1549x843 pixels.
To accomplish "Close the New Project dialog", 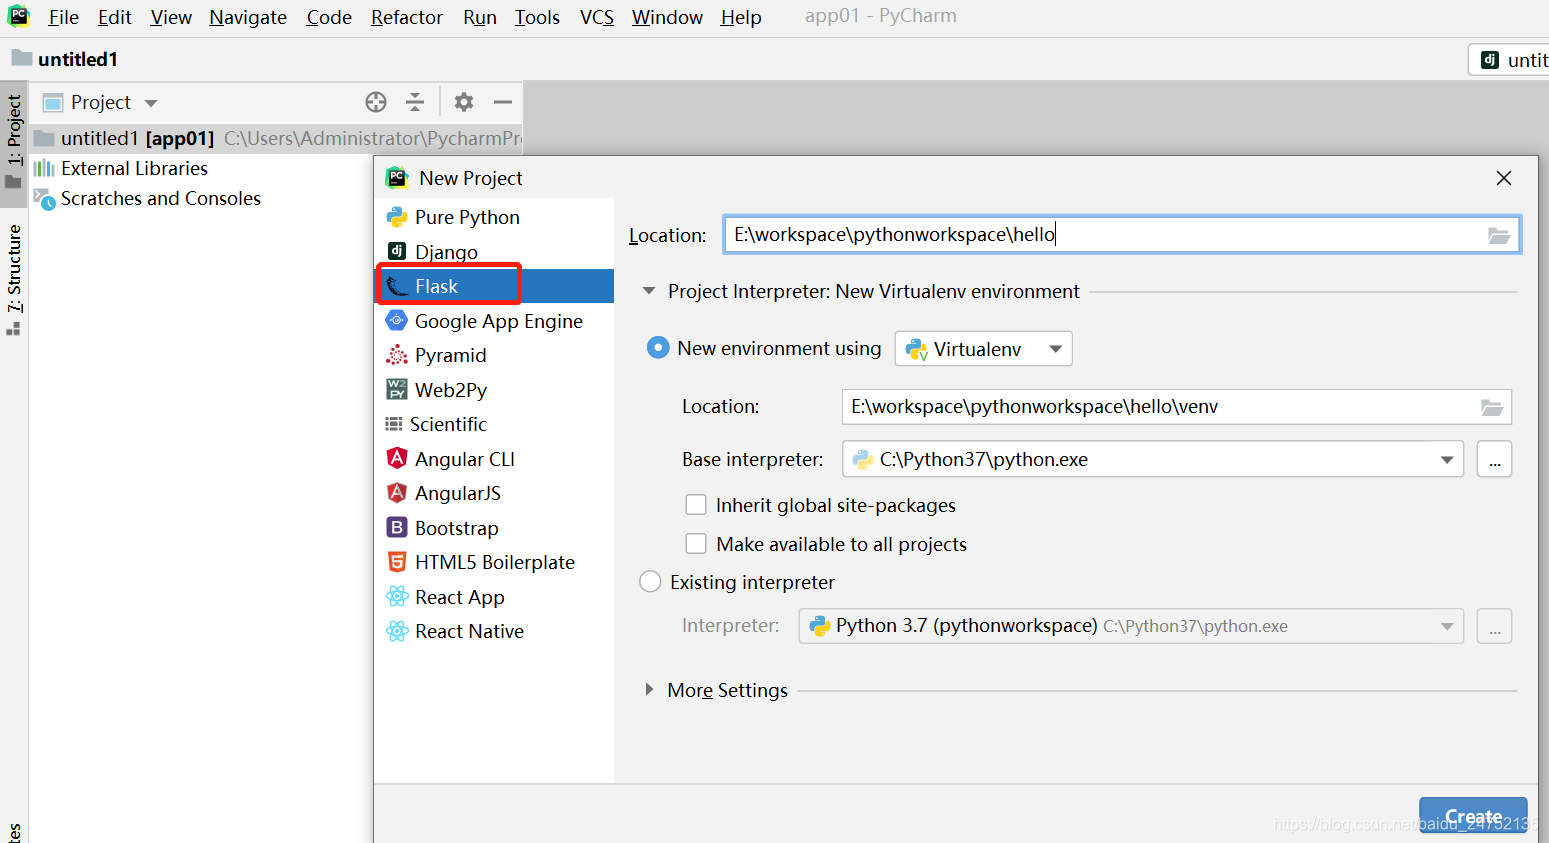I will 1503,178.
